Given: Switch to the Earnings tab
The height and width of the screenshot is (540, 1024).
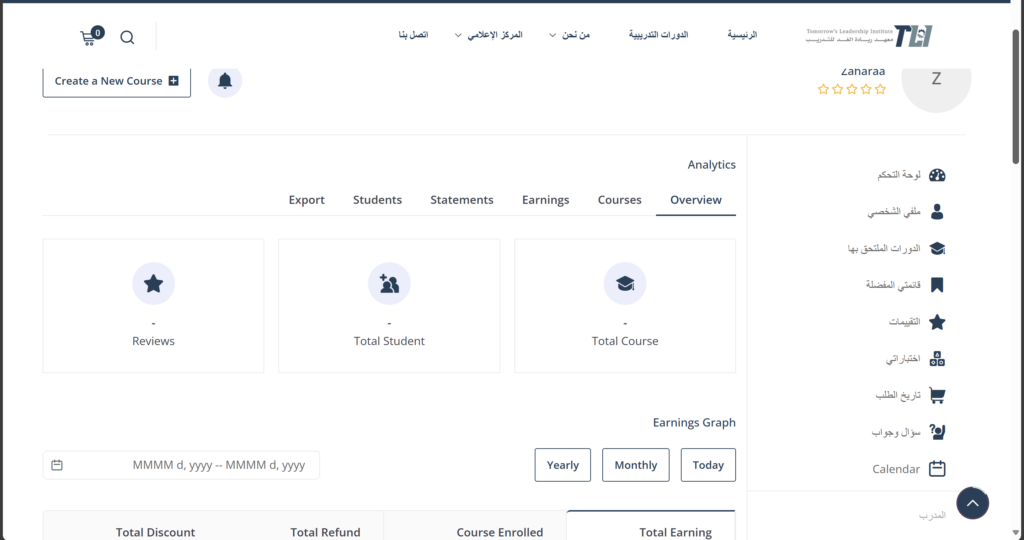Looking at the screenshot, I should click(x=545, y=200).
